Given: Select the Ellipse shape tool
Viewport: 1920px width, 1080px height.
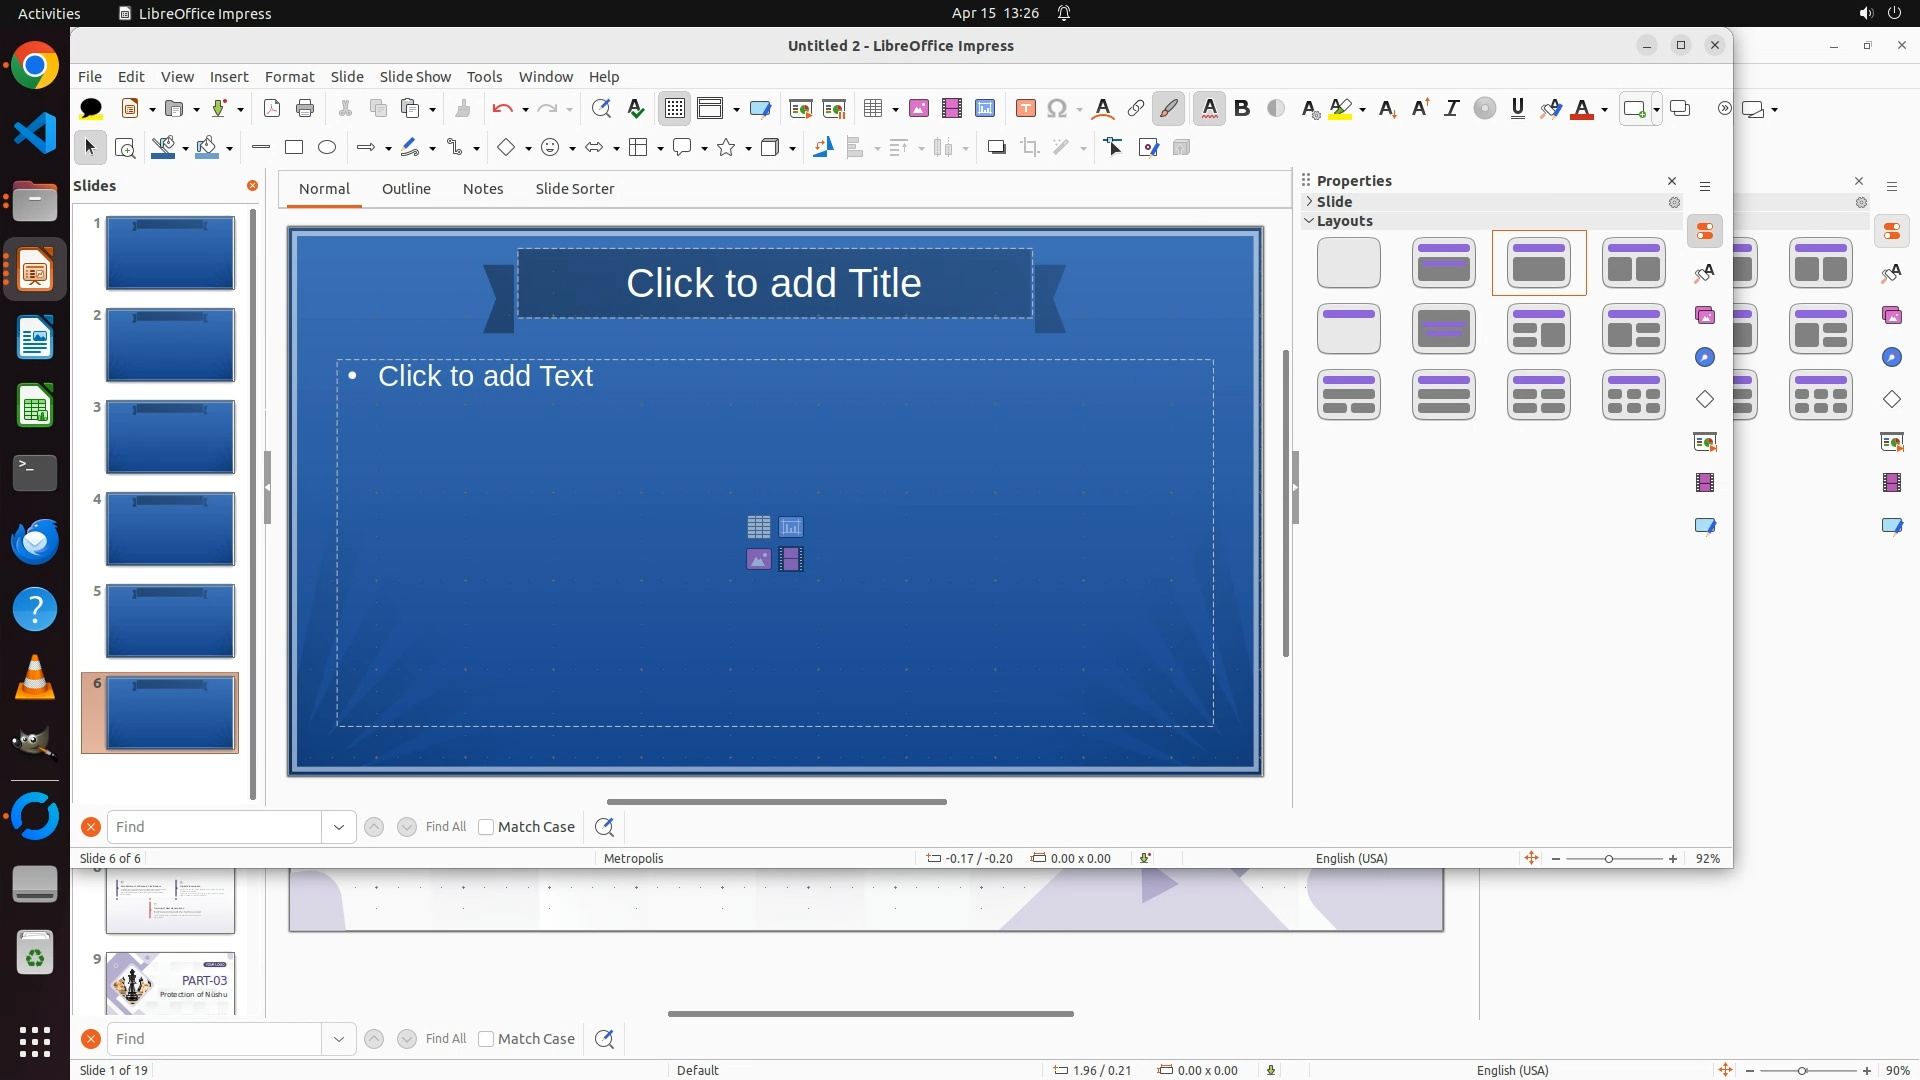Looking at the screenshot, I should pos(327,148).
